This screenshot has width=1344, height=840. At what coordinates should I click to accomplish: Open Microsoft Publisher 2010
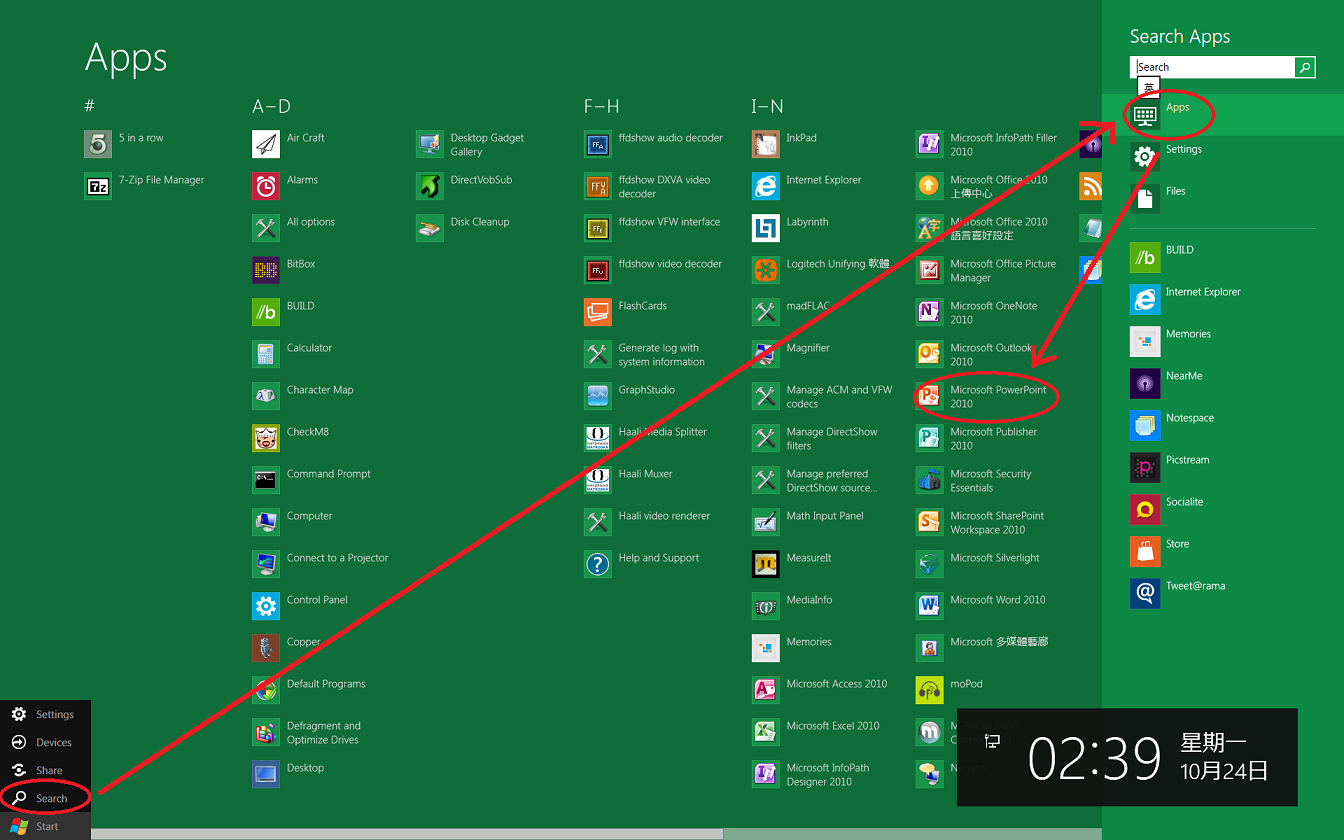[x=976, y=438]
